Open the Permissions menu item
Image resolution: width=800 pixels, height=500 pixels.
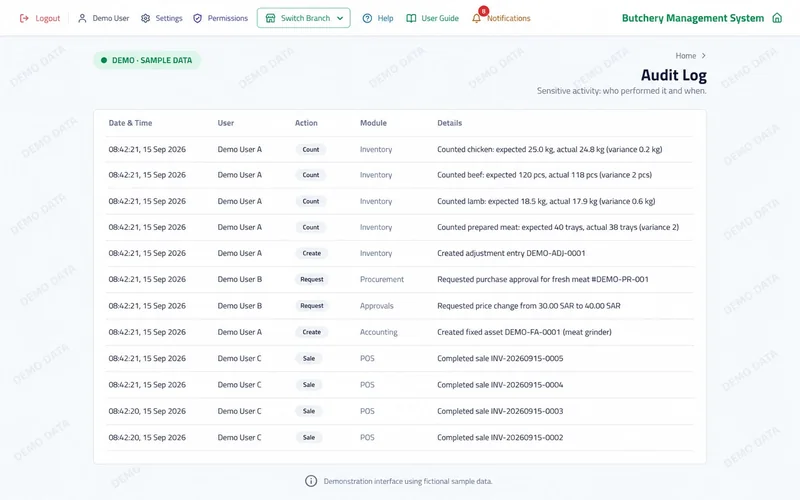(220, 18)
